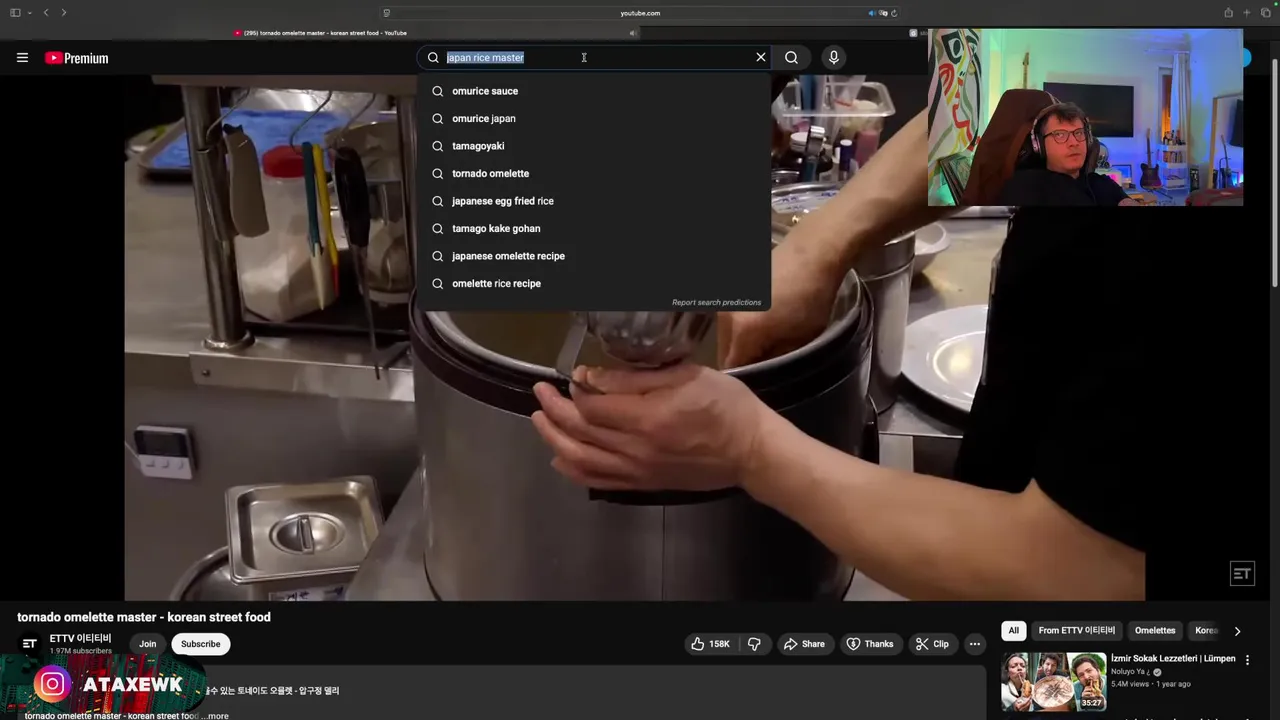Expand video description with "...more"
Screen dimensions: 1280x720
(217, 716)
